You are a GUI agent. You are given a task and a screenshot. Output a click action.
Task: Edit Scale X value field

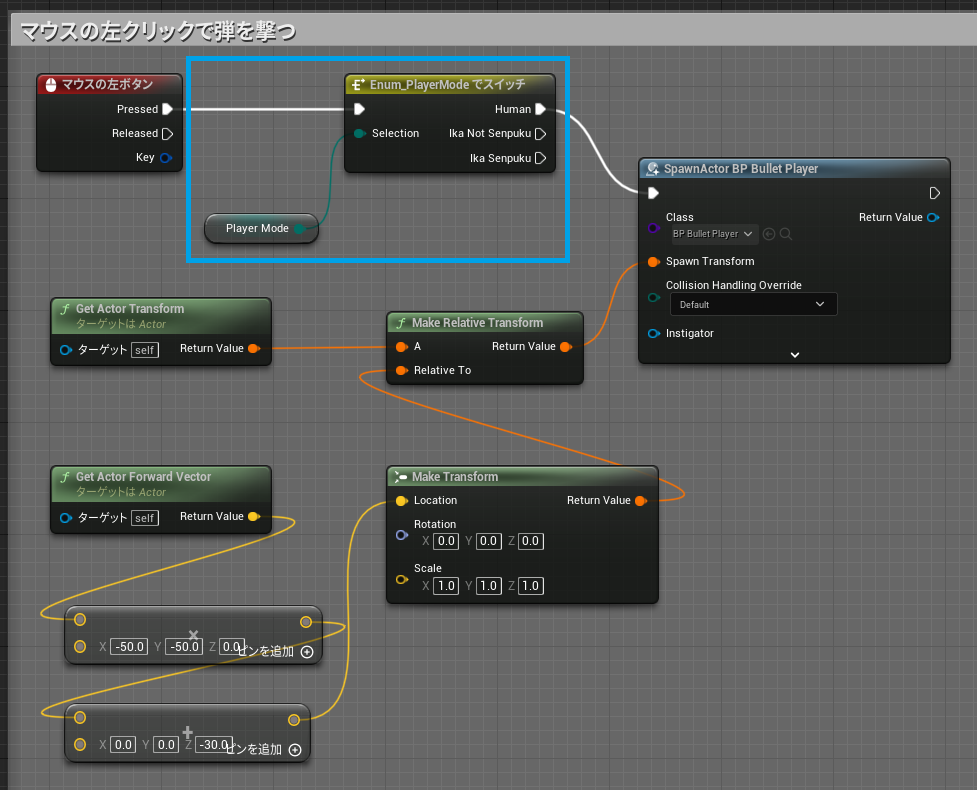pos(446,586)
